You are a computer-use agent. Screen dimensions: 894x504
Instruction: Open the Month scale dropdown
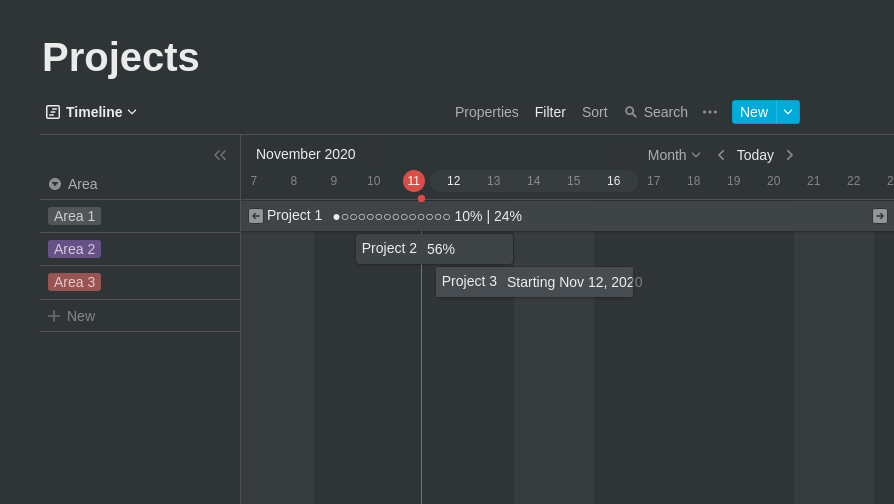[674, 155]
